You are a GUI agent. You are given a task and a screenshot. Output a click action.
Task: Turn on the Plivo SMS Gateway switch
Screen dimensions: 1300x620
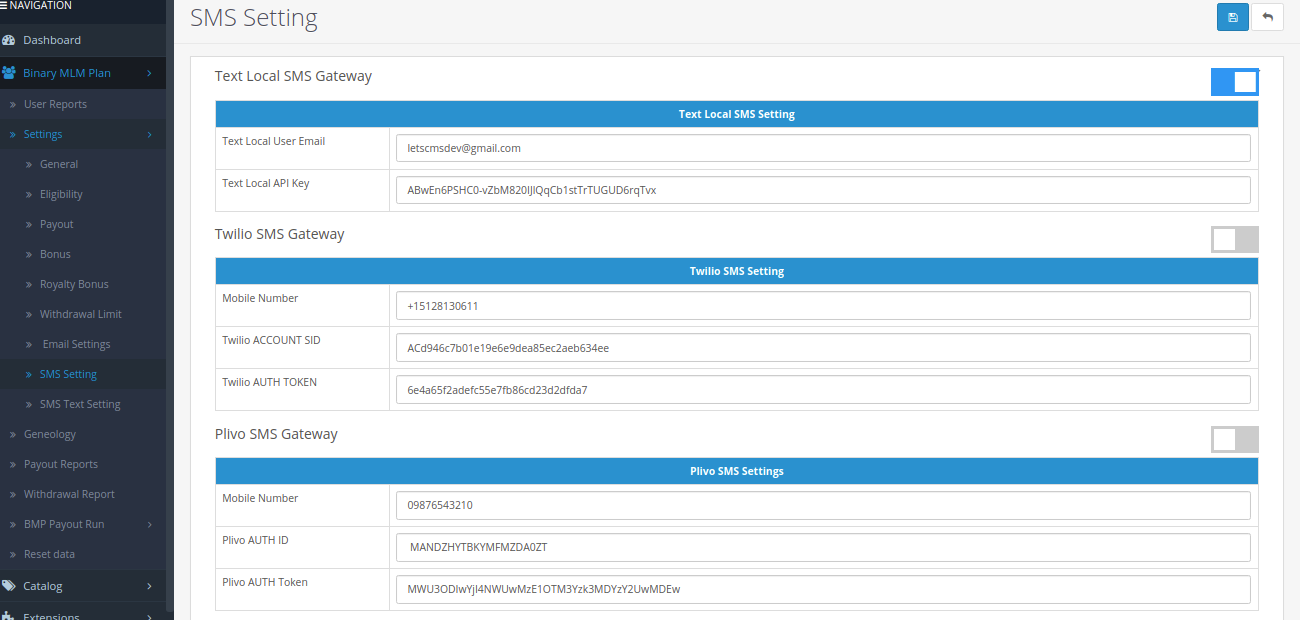(x=1234, y=439)
